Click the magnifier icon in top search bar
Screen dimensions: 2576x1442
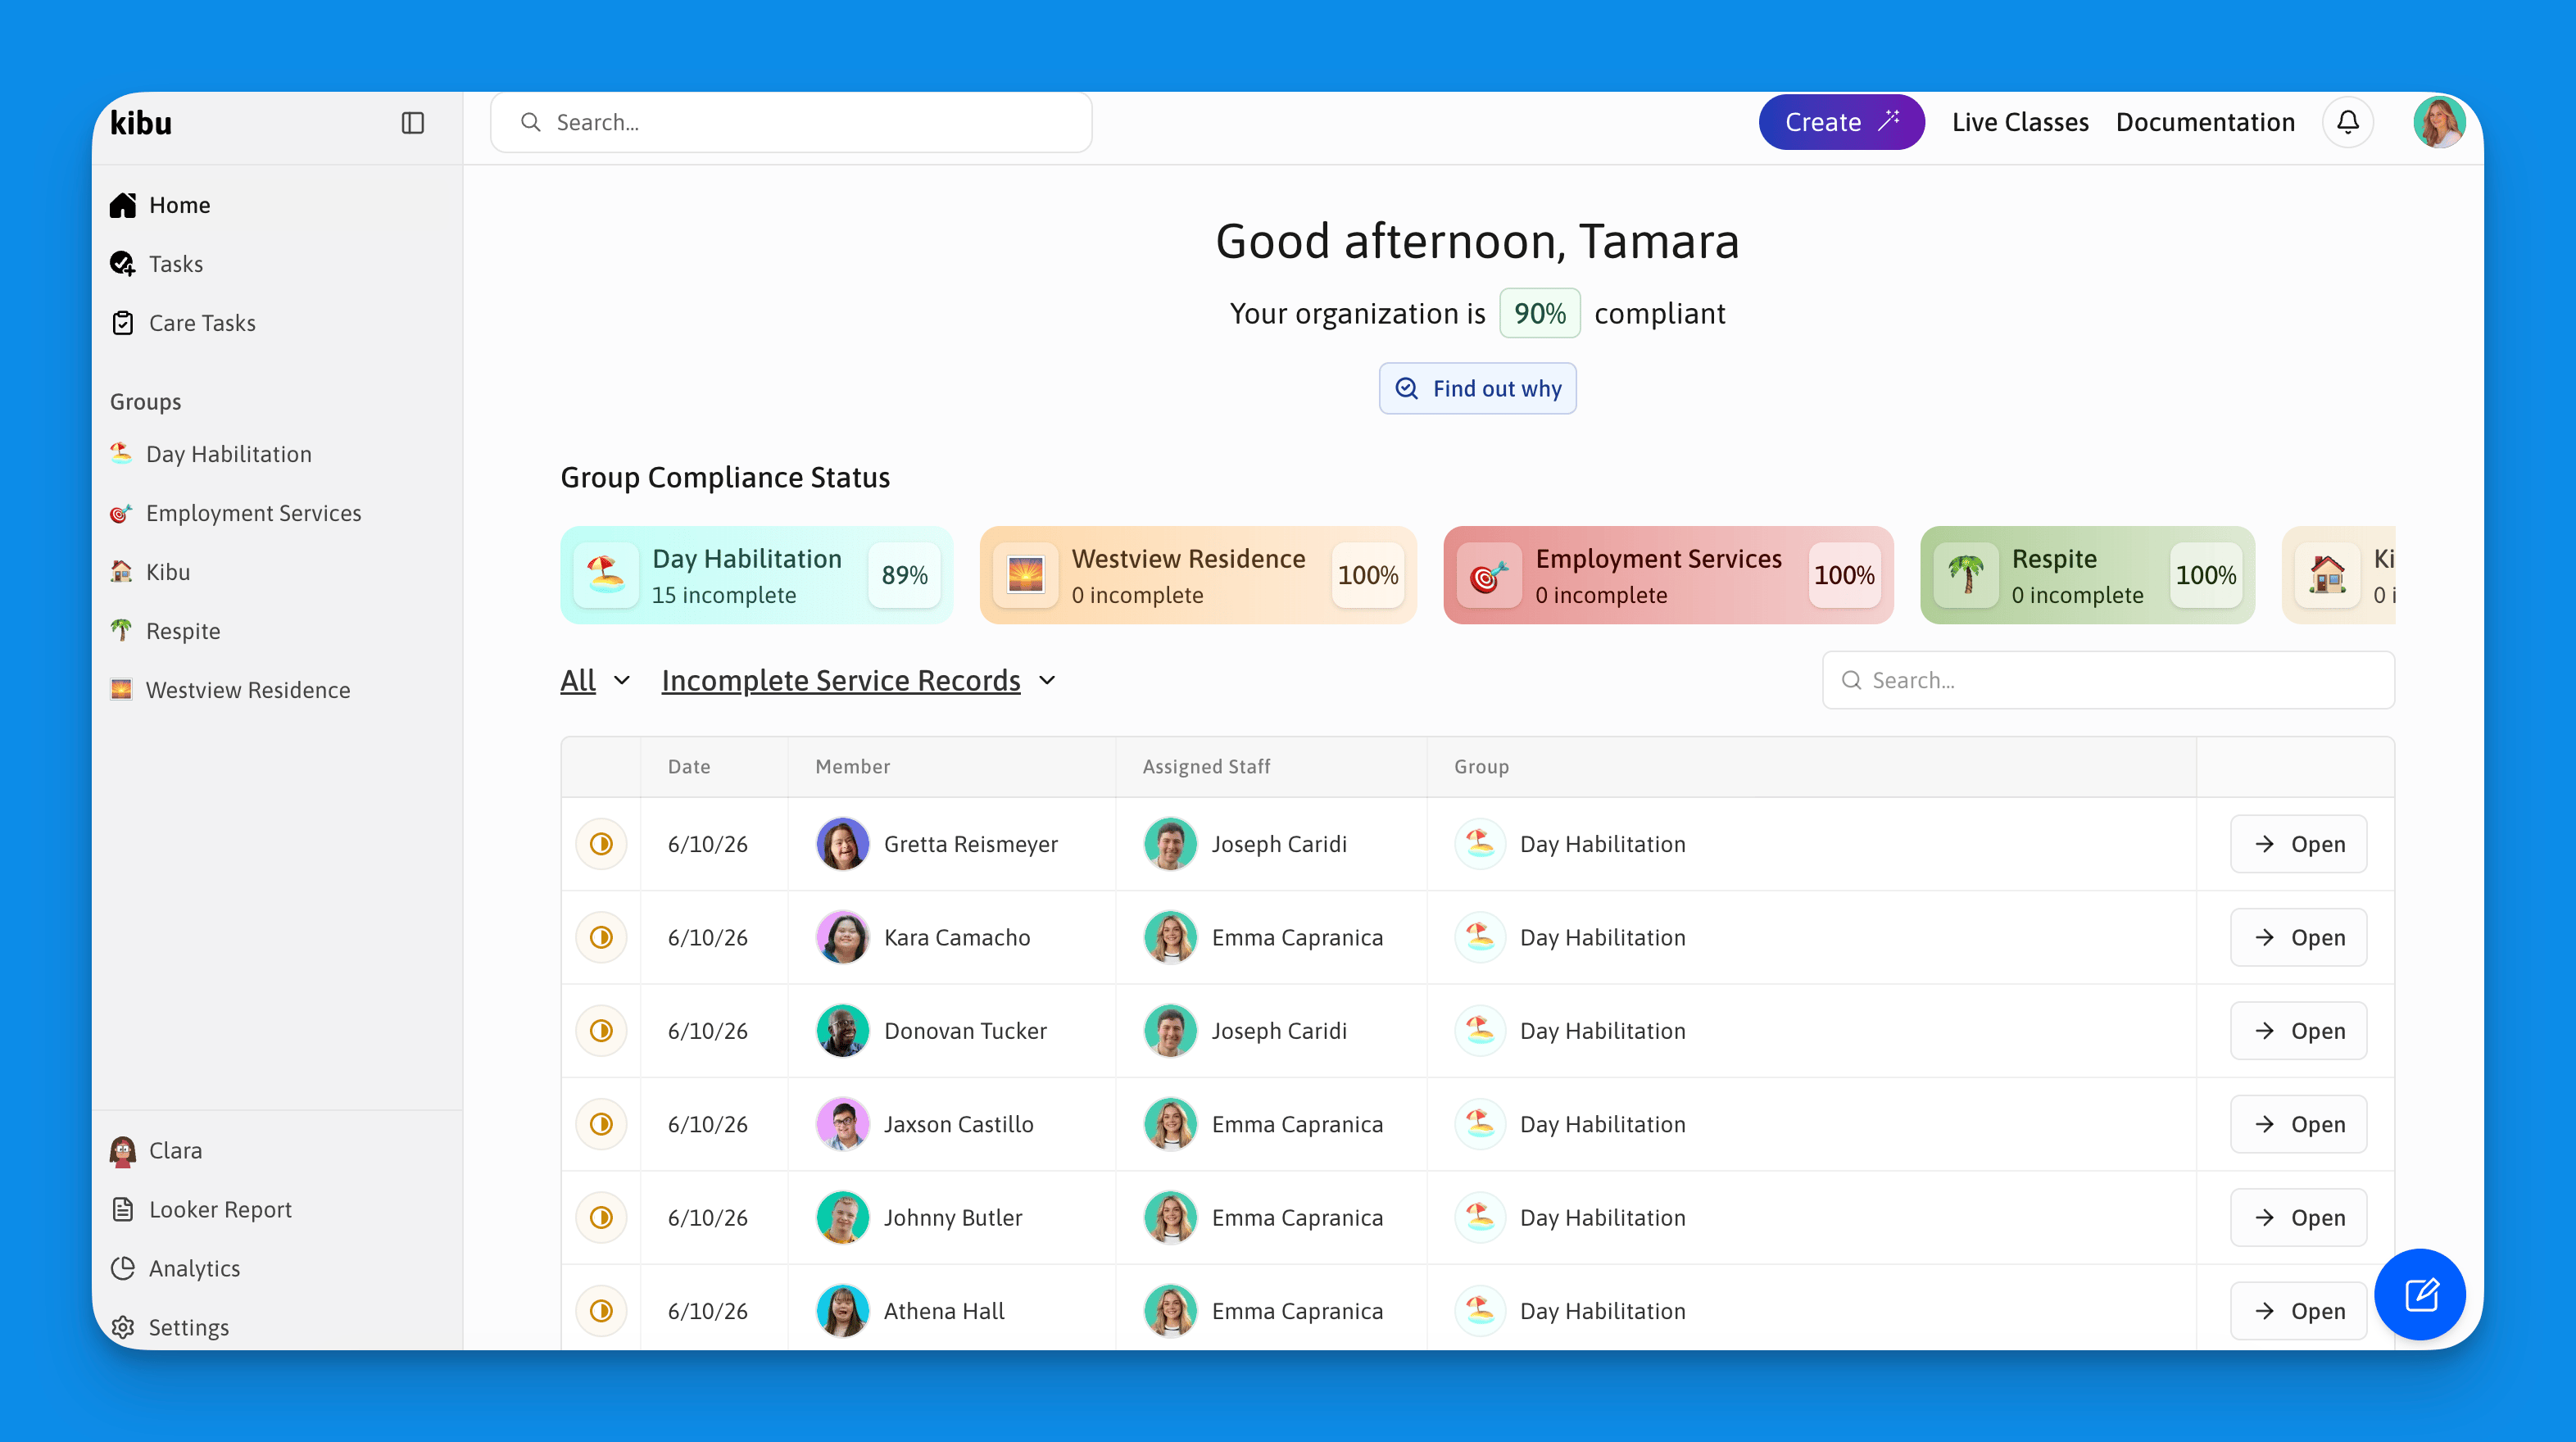tap(531, 122)
